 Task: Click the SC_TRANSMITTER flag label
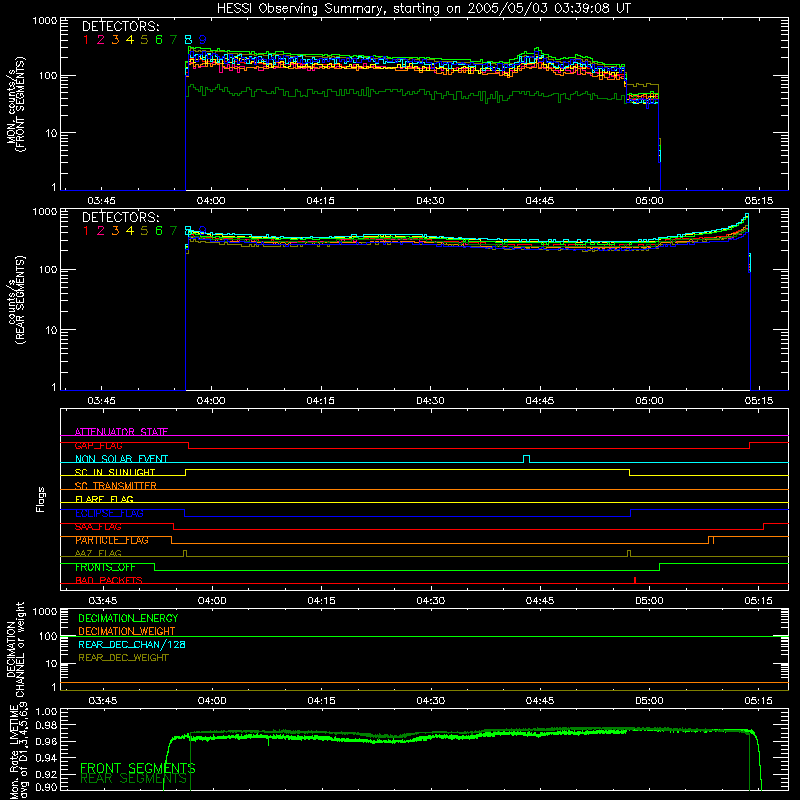click(116, 485)
